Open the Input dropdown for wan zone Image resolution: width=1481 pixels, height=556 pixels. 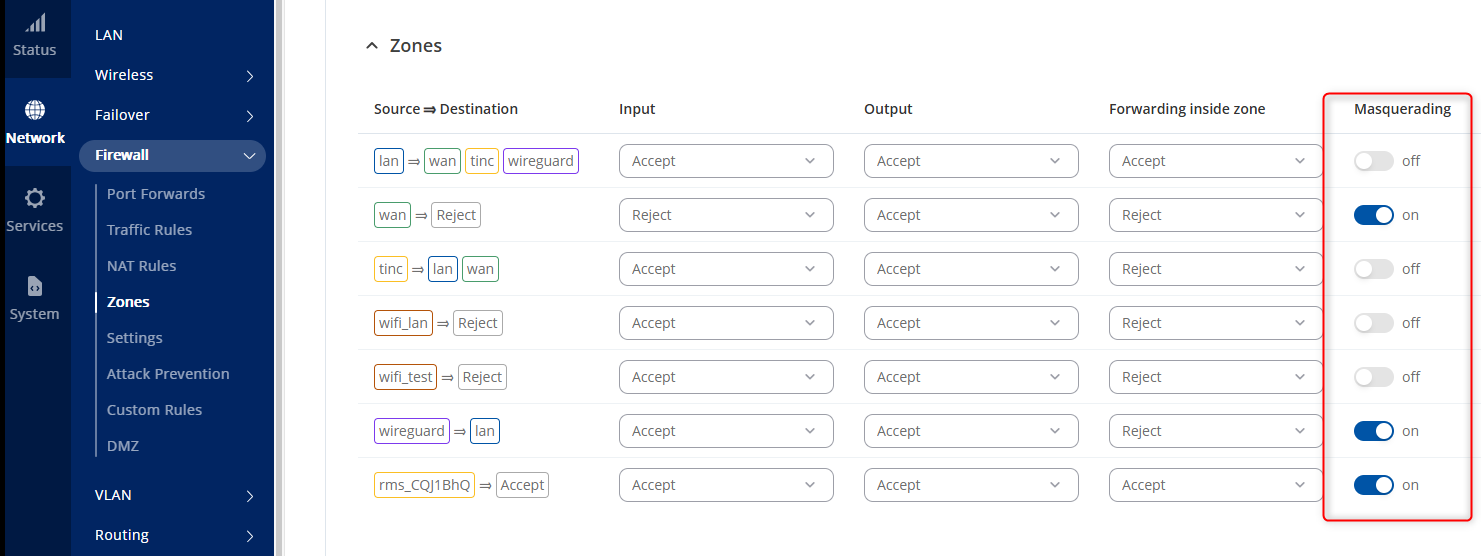pos(726,215)
